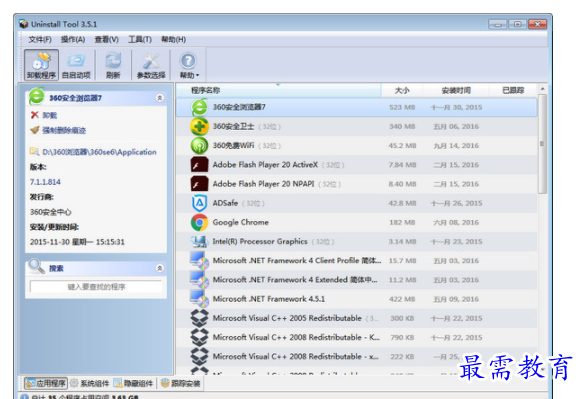The height and width of the screenshot is (399, 581).
Task: Click scrollbar up arrow of program list
Action: pos(542,89)
